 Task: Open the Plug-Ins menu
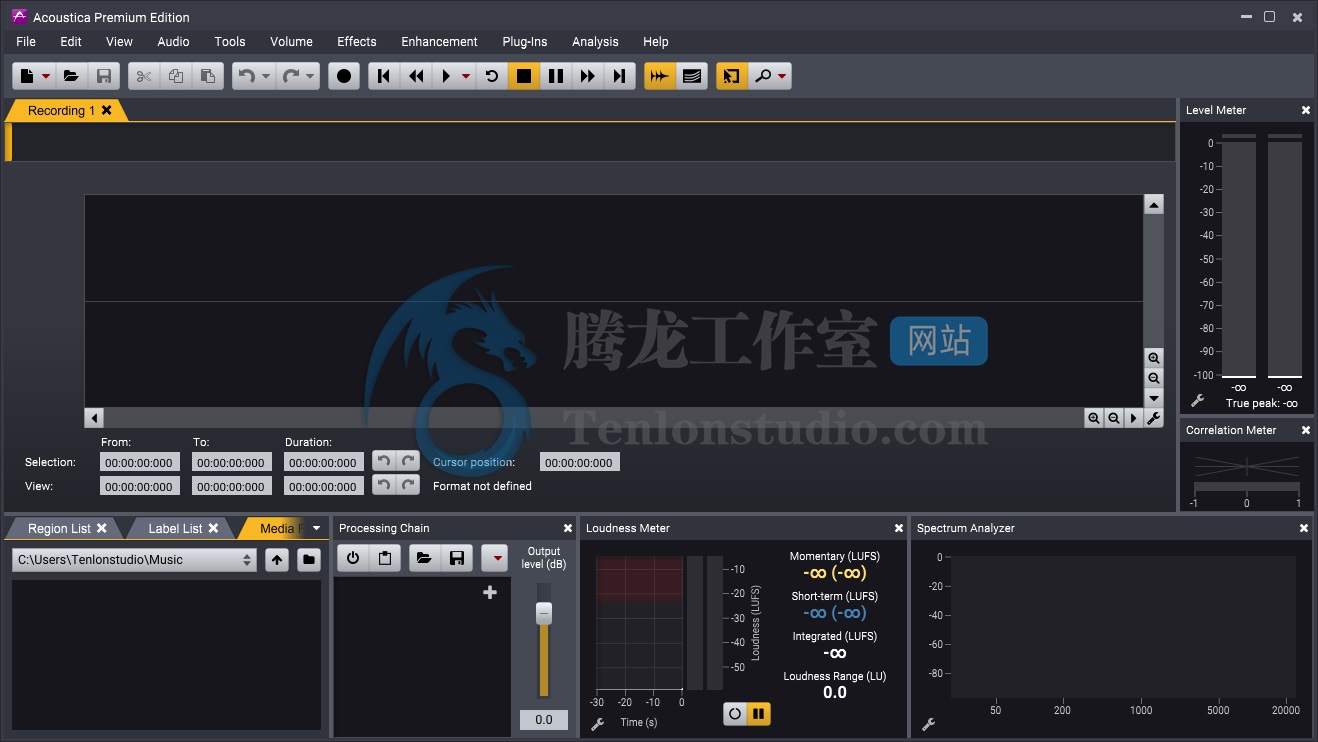(525, 41)
